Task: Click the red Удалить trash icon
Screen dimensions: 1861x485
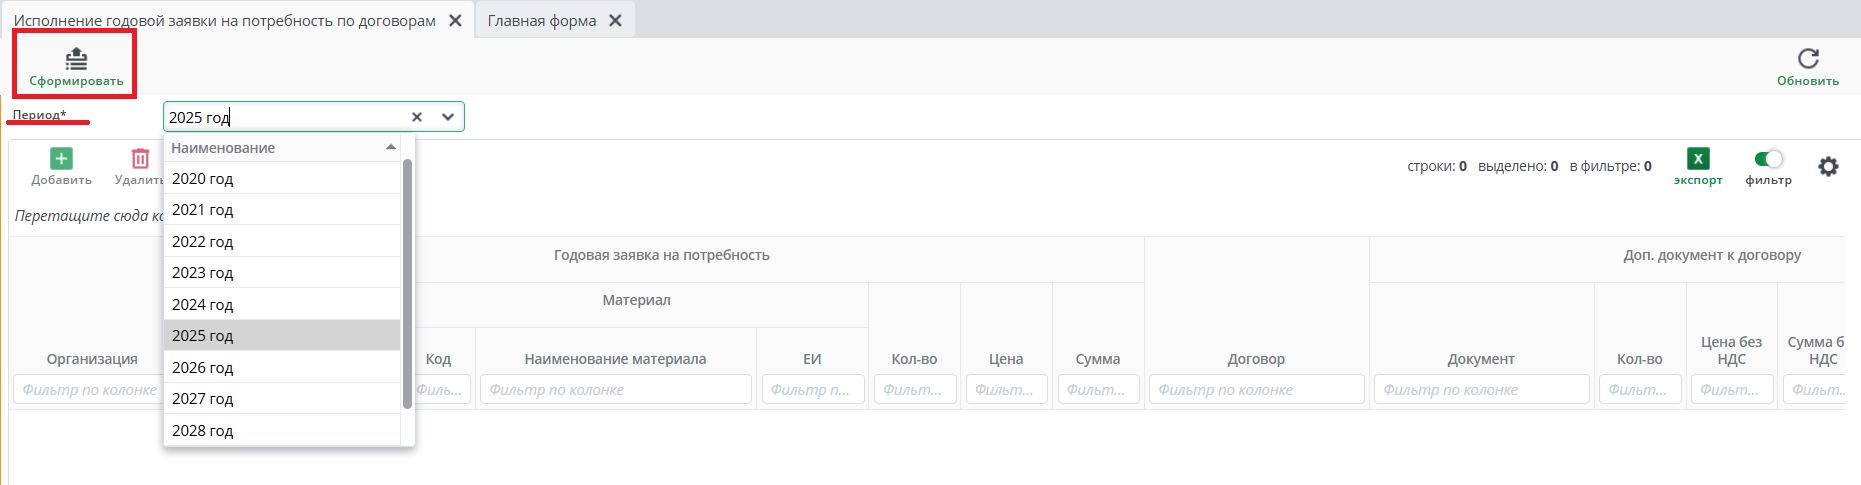Action: point(140,158)
